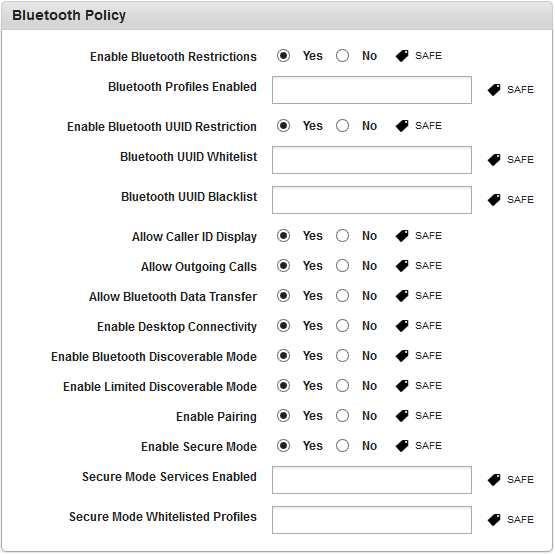Click SAFE tag icon for Bluetooth UUID Whitelist
The image size is (555, 554).
pyautogui.click(x=494, y=160)
